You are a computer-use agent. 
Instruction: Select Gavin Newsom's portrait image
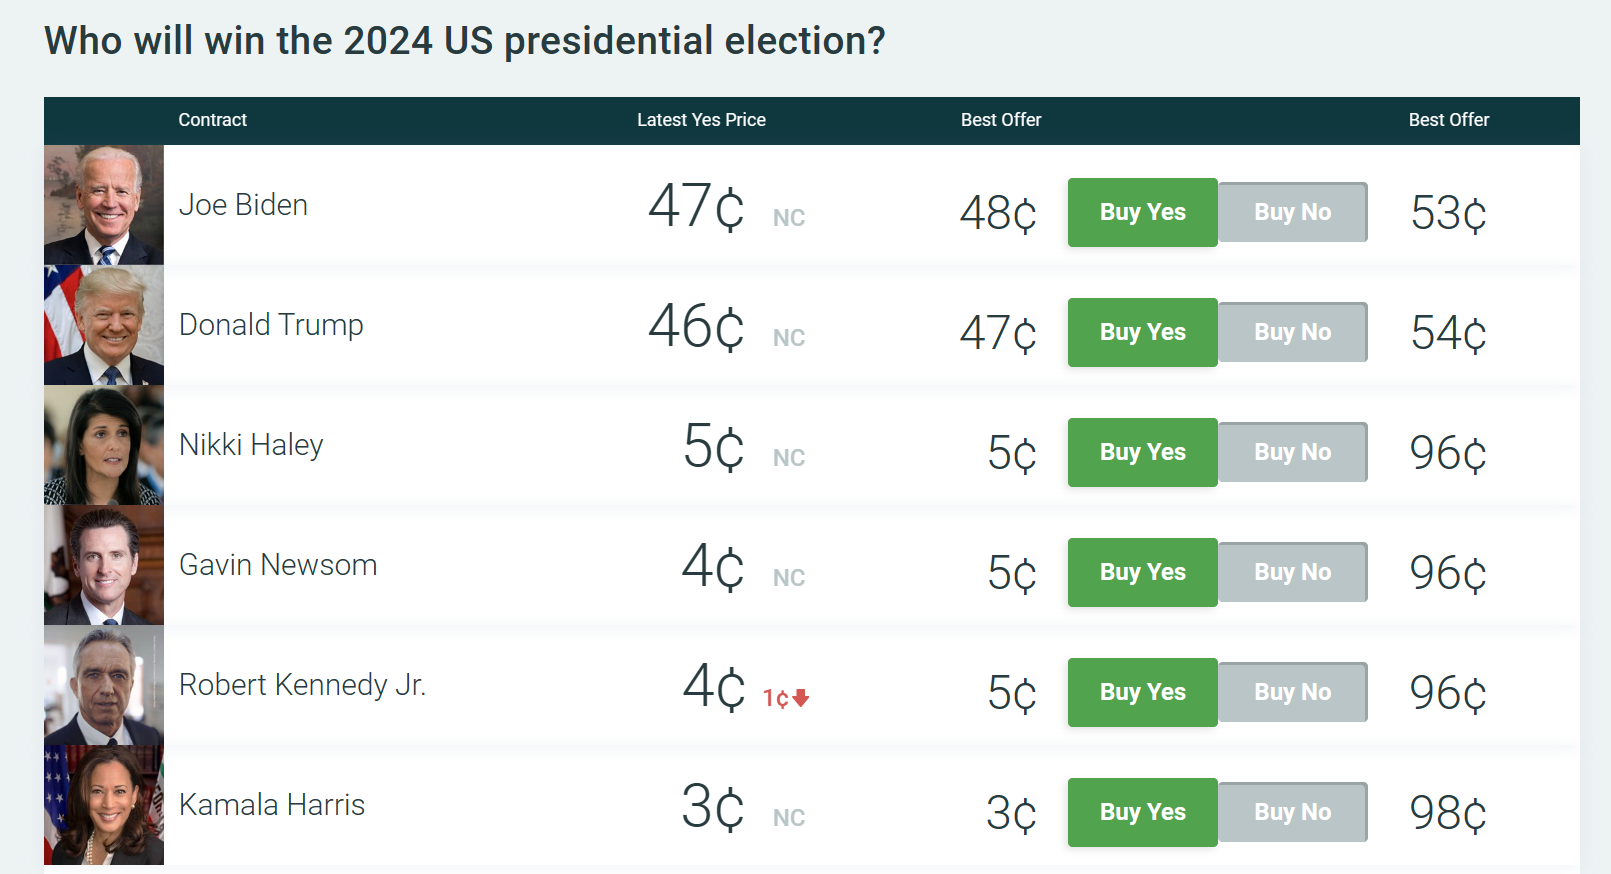click(104, 565)
